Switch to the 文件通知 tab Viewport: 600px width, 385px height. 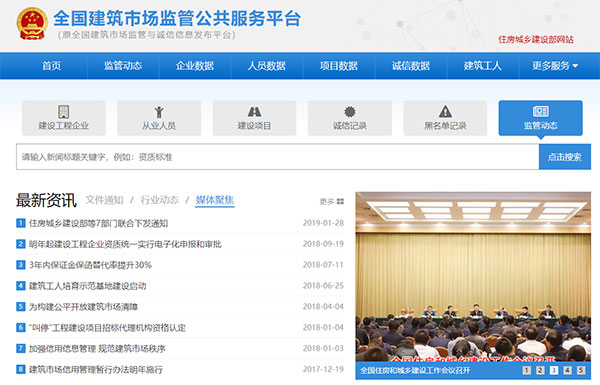104,200
